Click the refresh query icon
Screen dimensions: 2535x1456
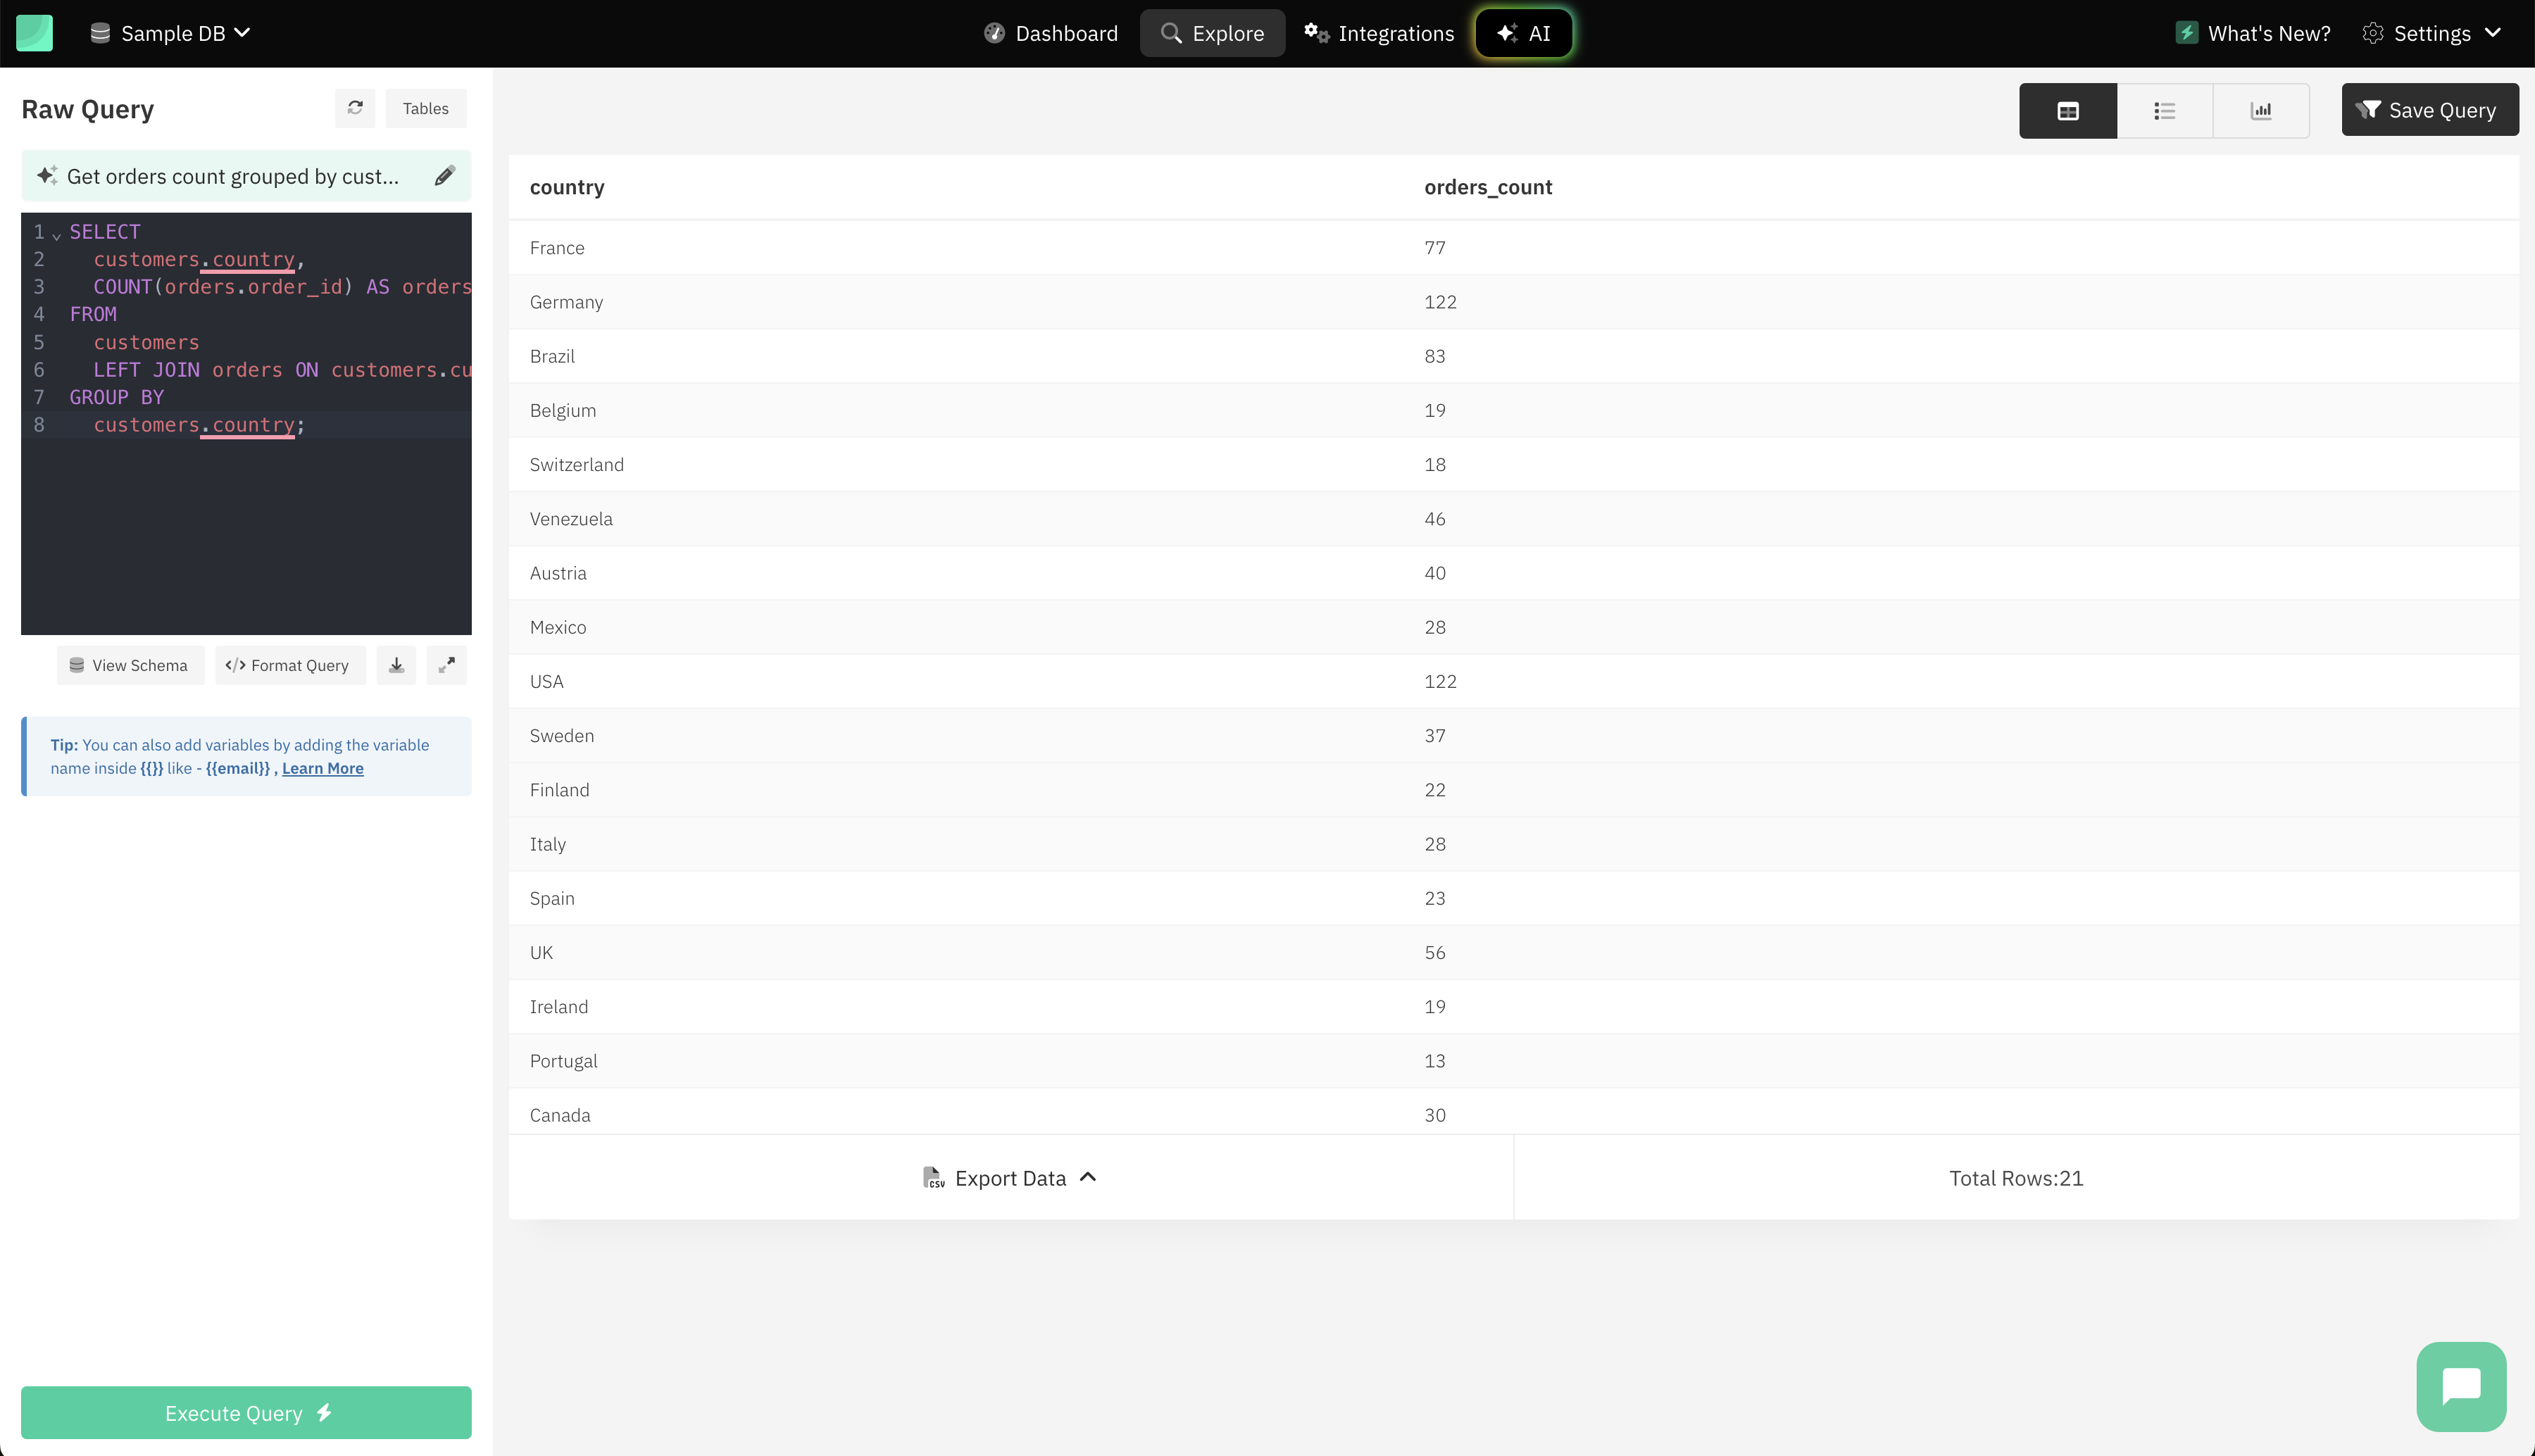point(355,108)
